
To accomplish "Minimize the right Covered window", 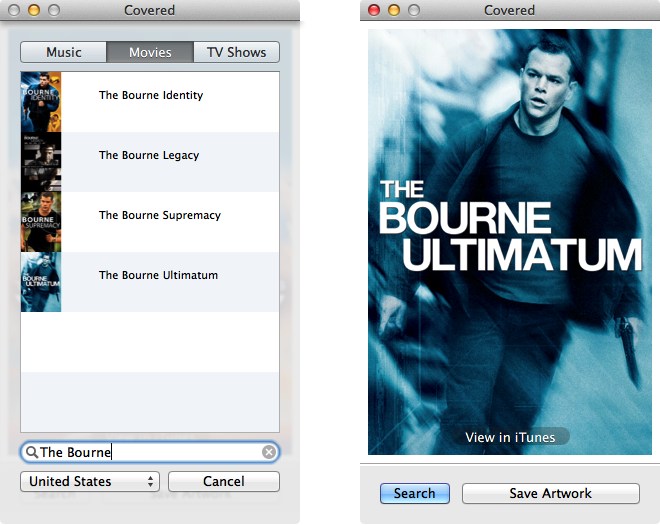I will [394, 10].
